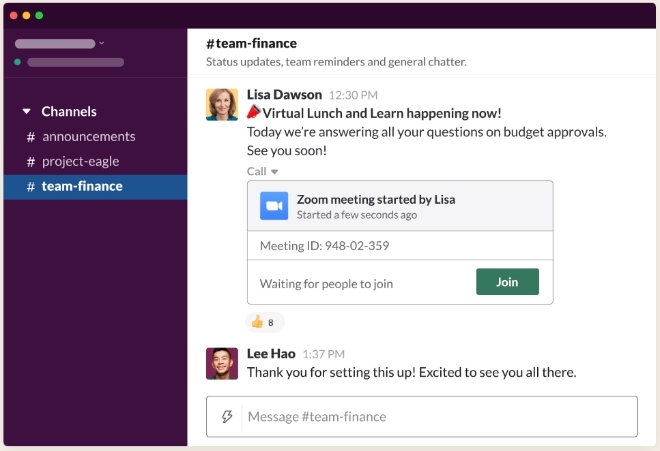The width and height of the screenshot is (660, 451).
Task: Click the thumbs up reaction with 8
Action: point(265,323)
